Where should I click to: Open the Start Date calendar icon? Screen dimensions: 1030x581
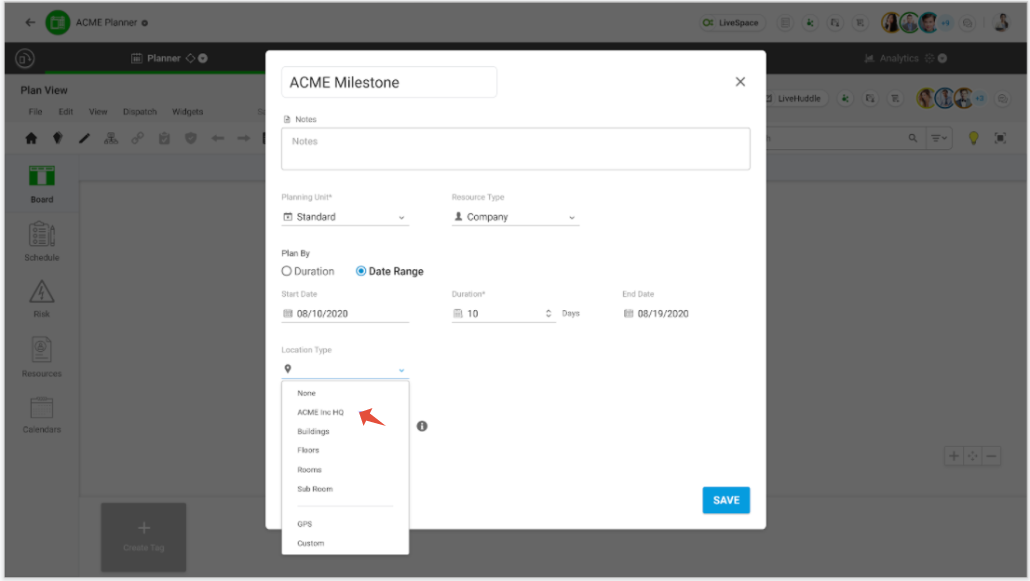point(287,314)
